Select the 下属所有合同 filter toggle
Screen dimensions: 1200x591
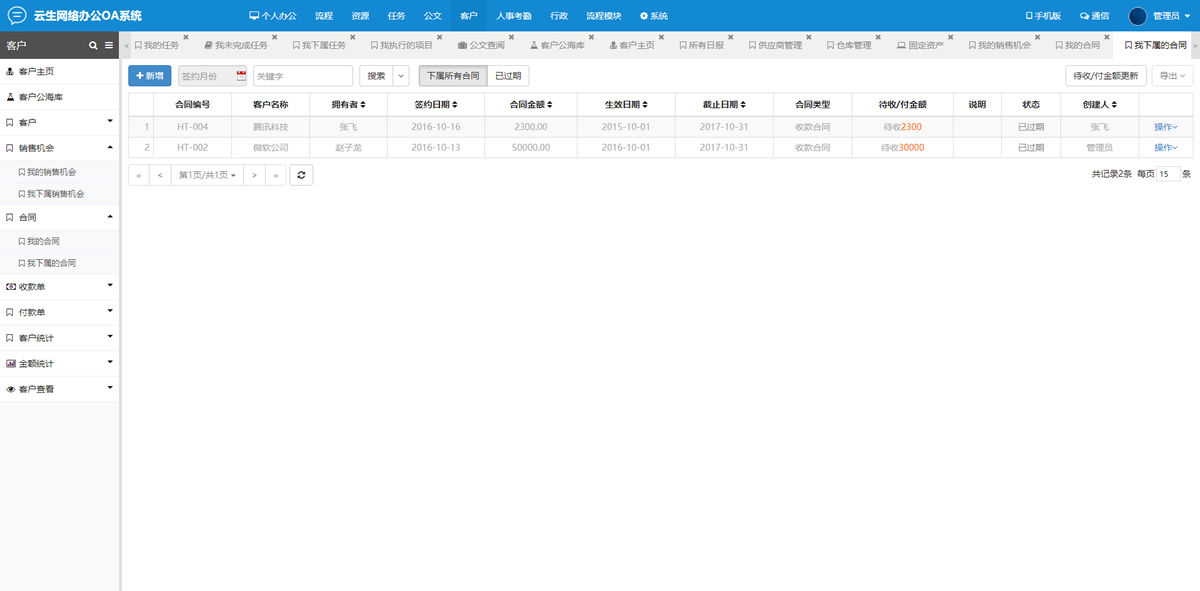pyautogui.click(x=452, y=76)
